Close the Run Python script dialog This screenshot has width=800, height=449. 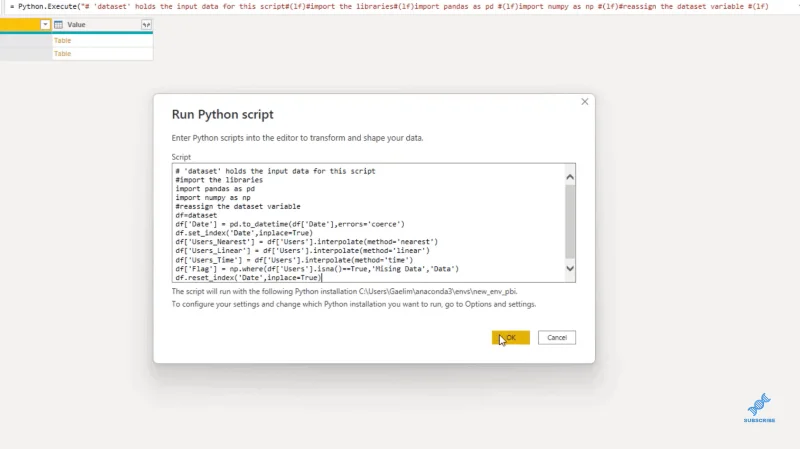585,102
